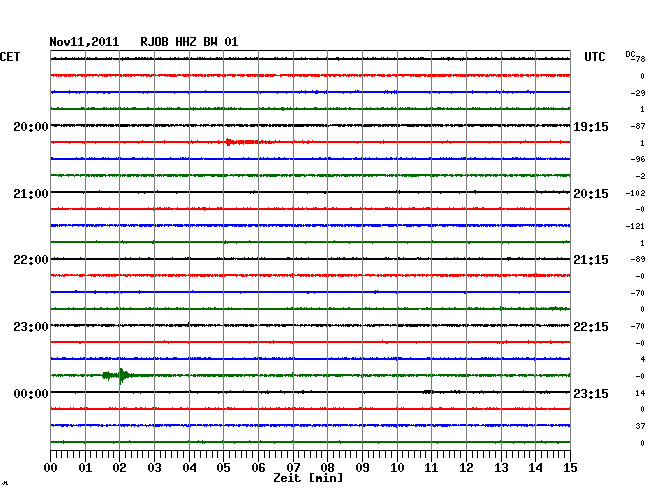Click the 08 minute axis label
This screenshot has height=494, width=650.
327,467
